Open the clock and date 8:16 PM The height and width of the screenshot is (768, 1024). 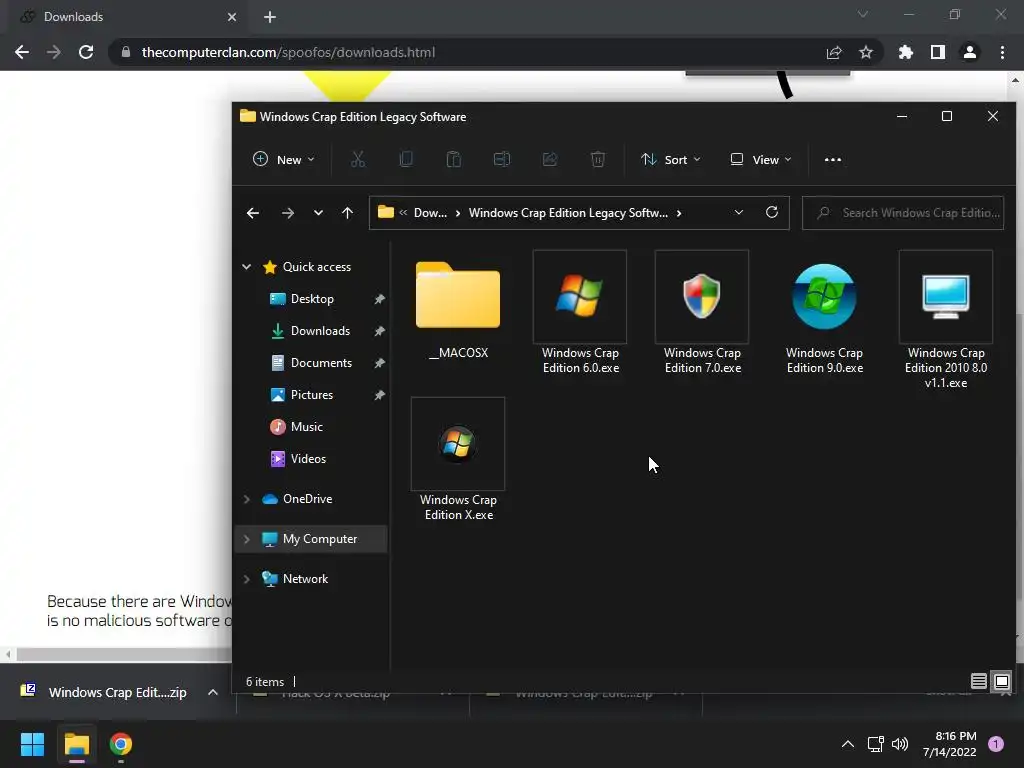(x=950, y=744)
